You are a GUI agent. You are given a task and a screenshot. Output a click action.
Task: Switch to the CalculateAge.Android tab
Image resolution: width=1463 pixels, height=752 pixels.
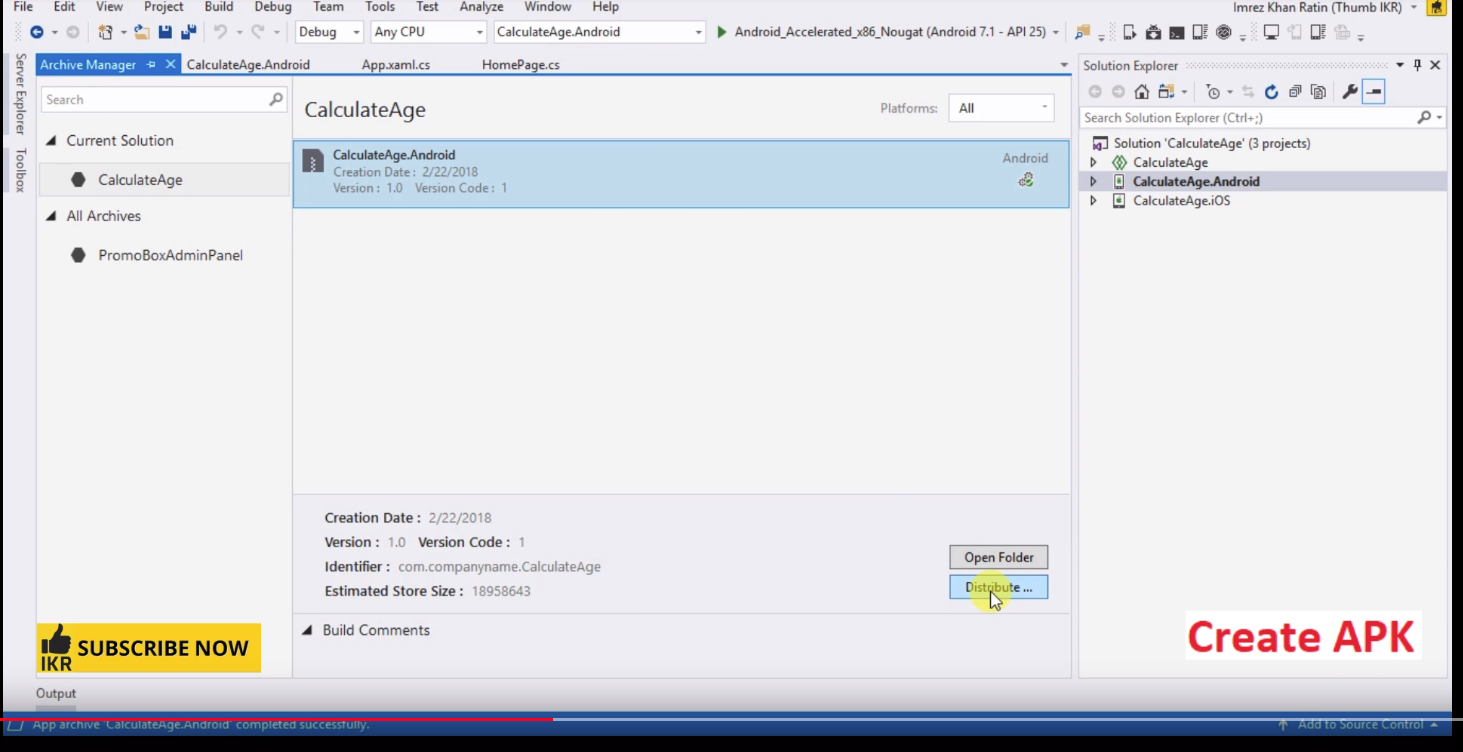(x=248, y=65)
